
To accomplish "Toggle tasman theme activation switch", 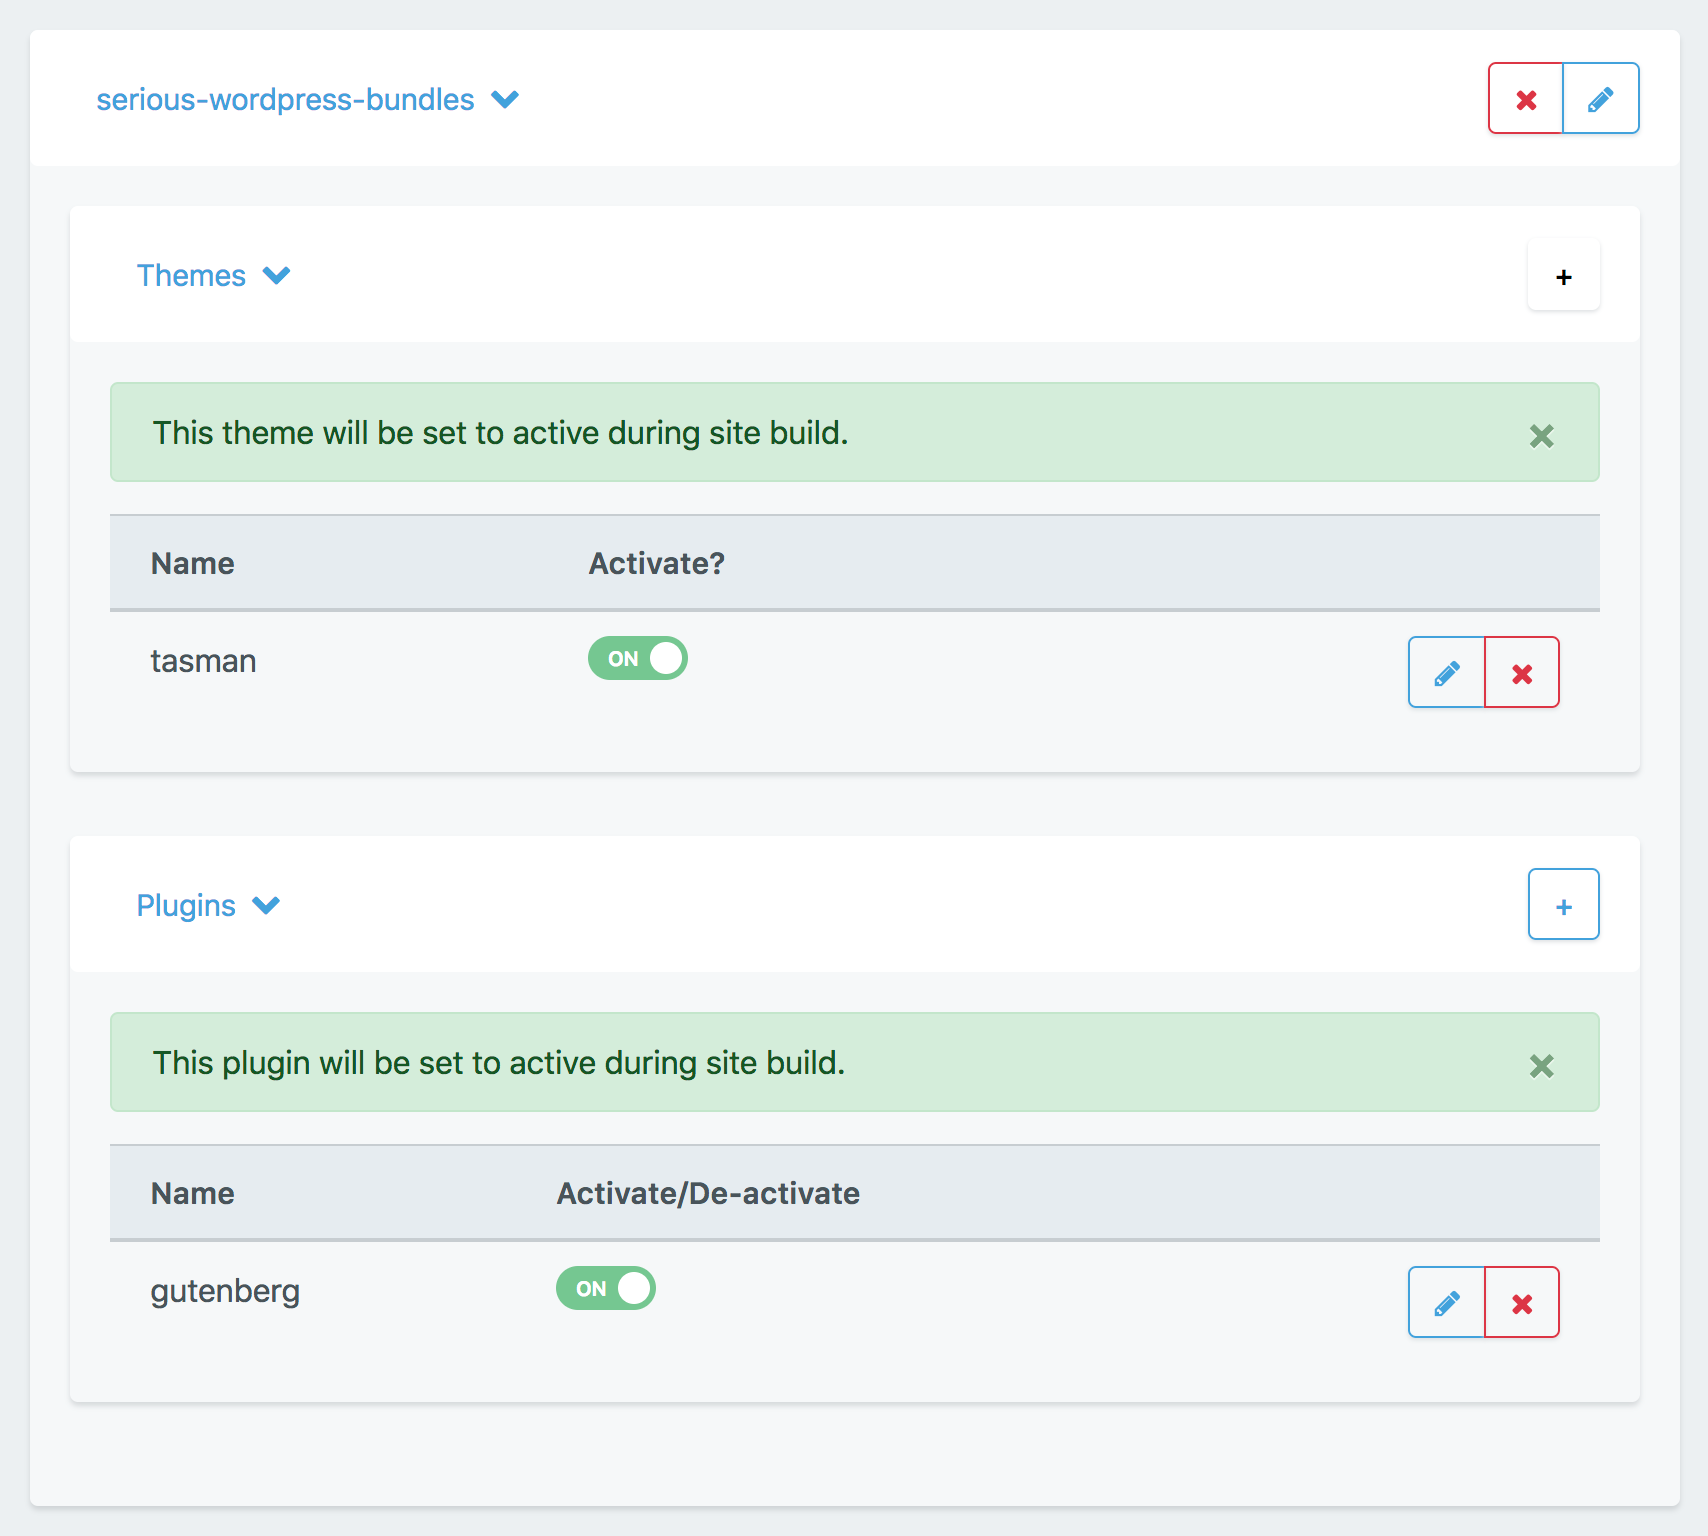I will click(638, 658).
